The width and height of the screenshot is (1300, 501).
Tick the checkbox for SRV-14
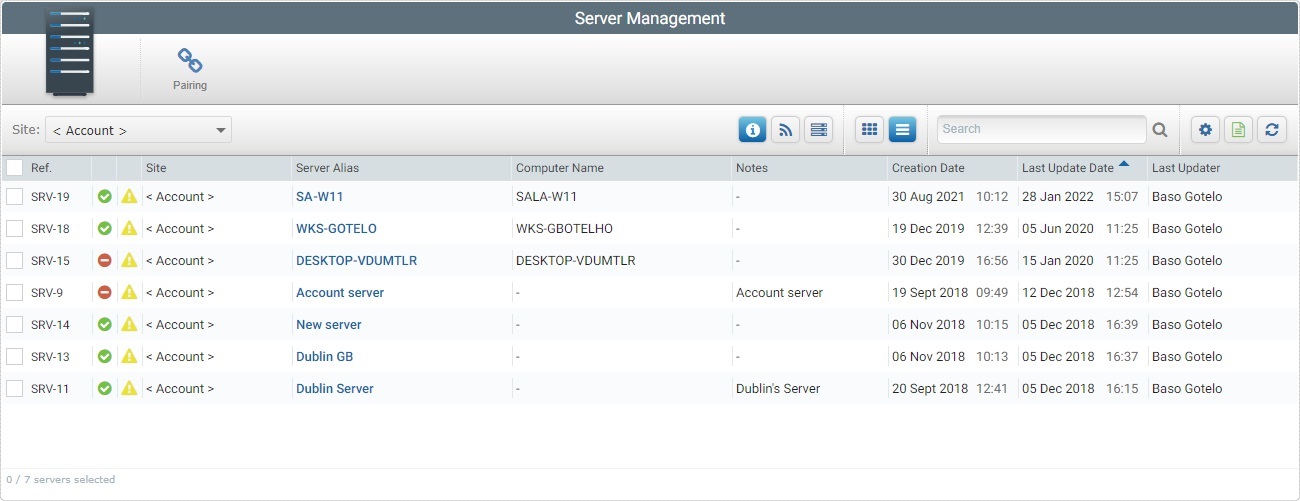(x=14, y=325)
